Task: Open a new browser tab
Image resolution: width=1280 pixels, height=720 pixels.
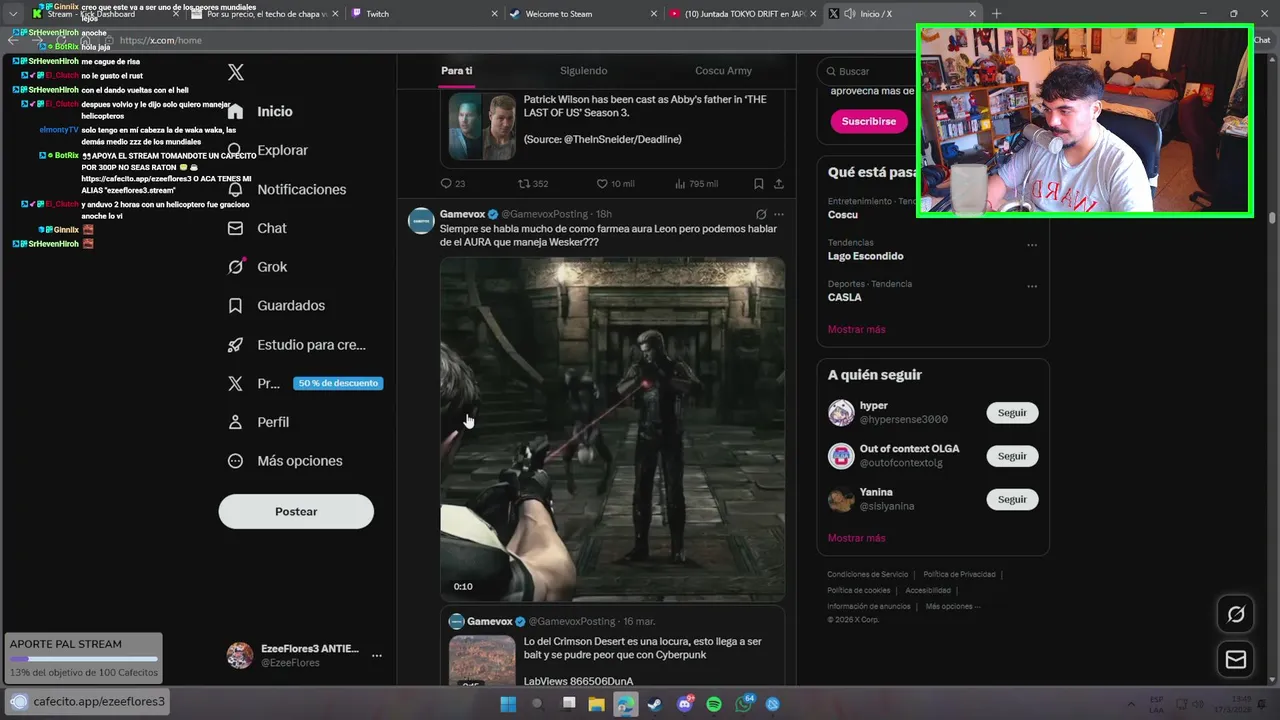Action: (x=996, y=14)
